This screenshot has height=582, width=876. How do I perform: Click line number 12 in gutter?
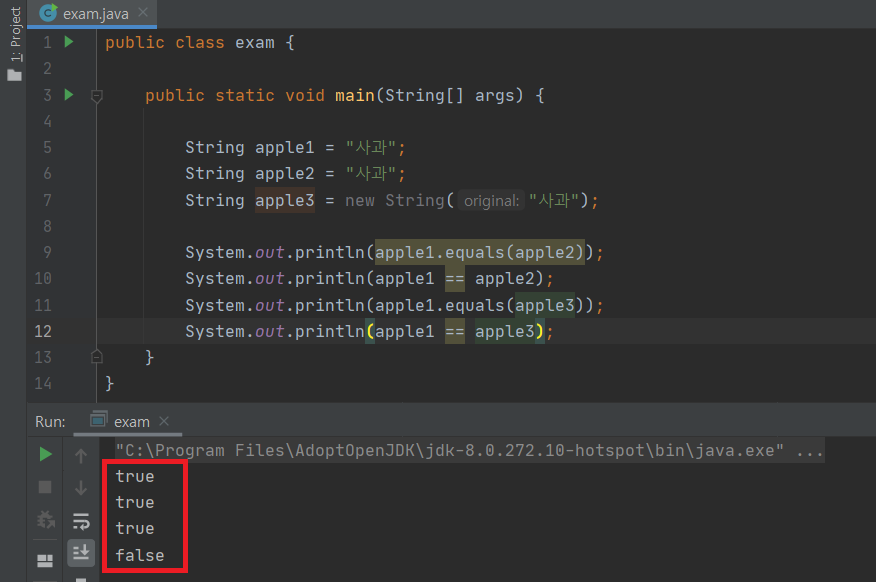pyautogui.click(x=43, y=331)
